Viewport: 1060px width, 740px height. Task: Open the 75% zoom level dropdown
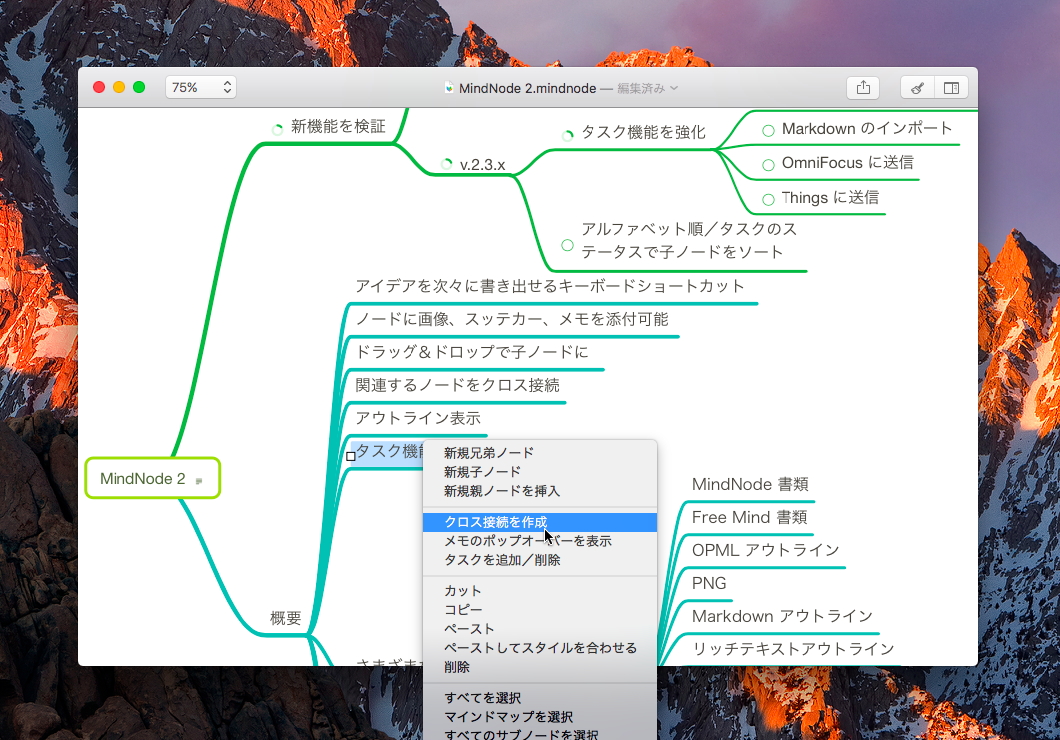click(201, 87)
